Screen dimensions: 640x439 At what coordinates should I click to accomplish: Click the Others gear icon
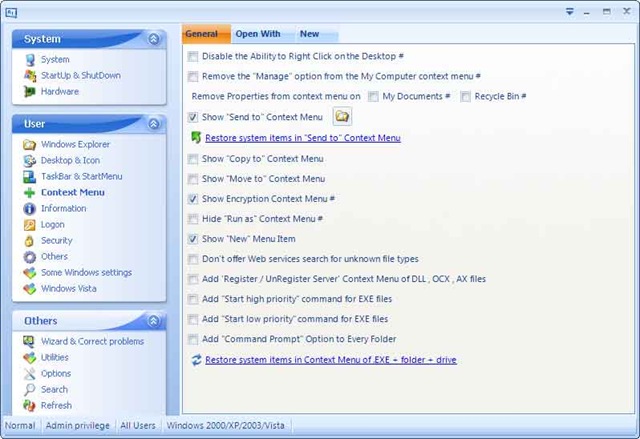coord(29,257)
